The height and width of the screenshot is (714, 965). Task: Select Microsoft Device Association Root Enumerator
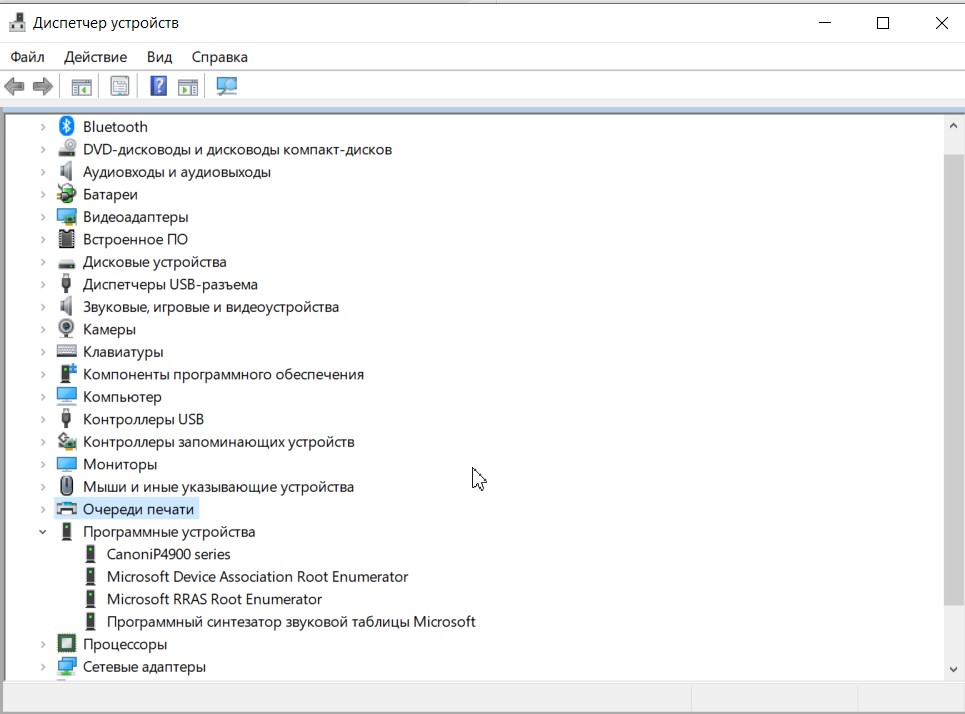[x=257, y=577]
